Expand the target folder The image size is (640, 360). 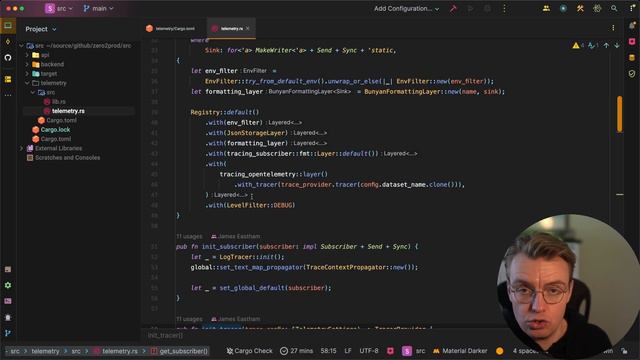tap(27, 73)
